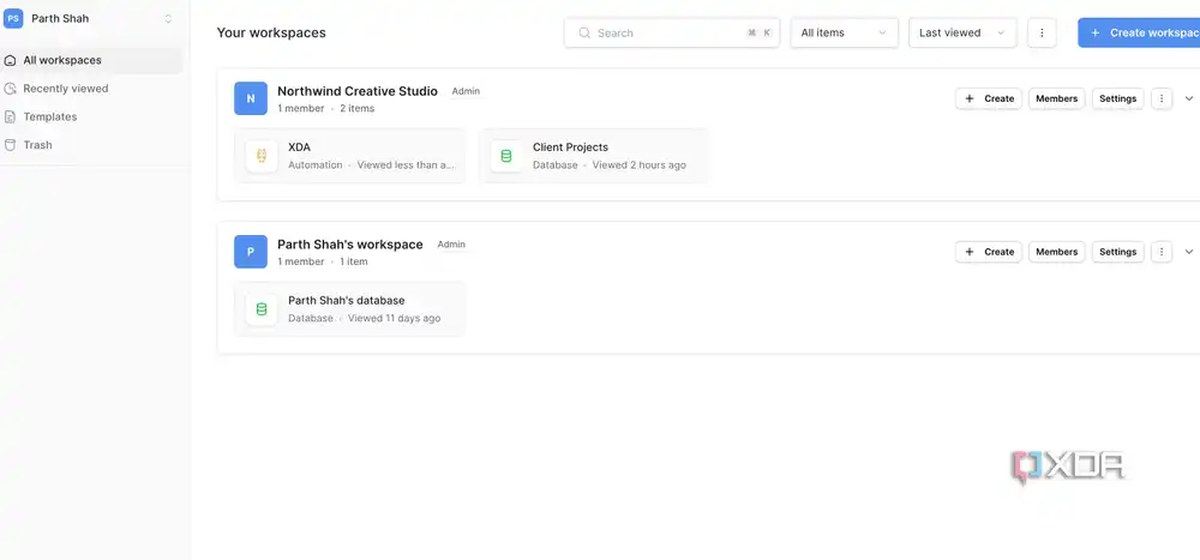Click the Trash icon in sidebar

[x=11, y=145]
